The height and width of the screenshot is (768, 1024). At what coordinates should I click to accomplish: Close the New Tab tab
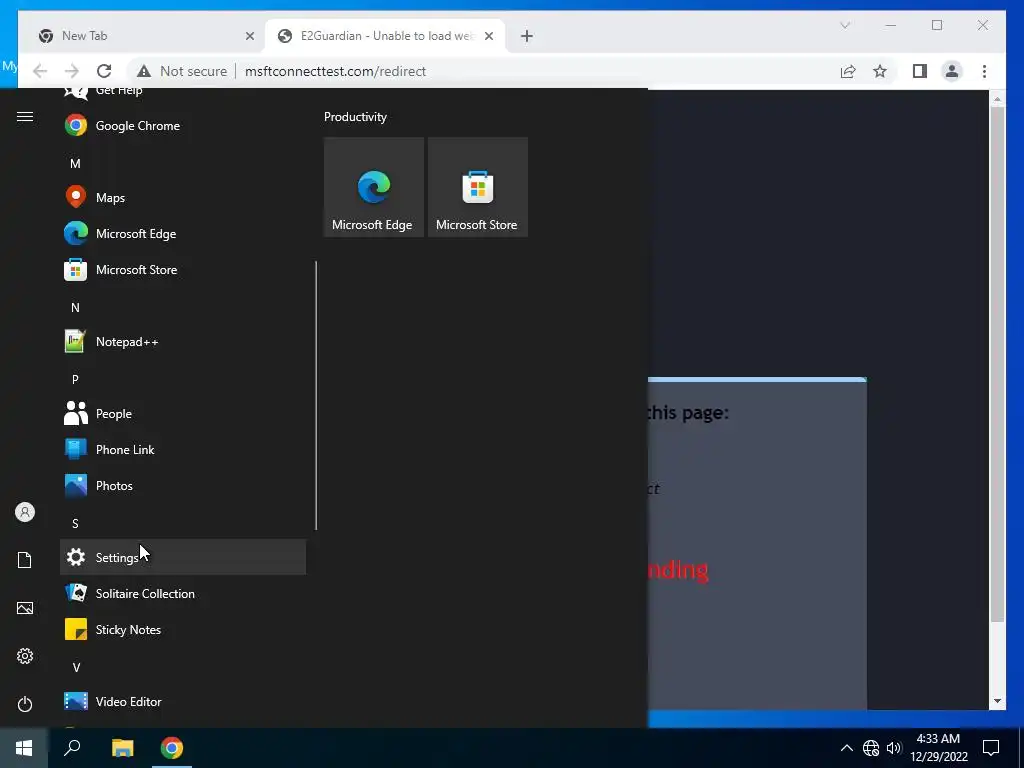[x=249, y=36]
